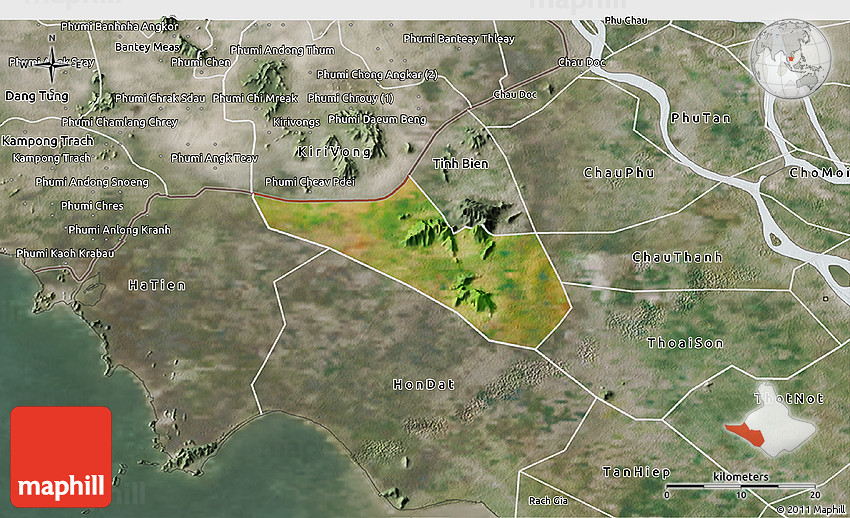Click the Dang Tung label
The width and height of the screenshot is (850, 518).
pyautogui.click(x=37, y=96)
